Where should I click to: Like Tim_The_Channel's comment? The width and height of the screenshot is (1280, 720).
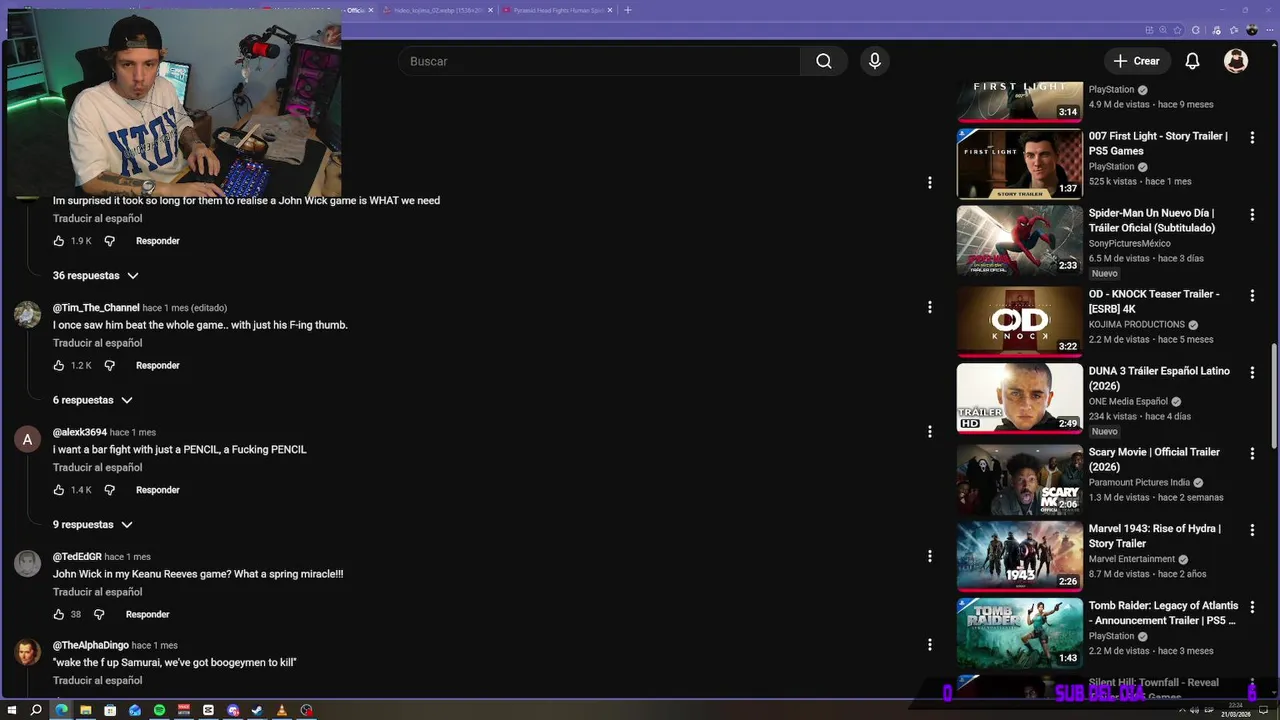click(59, 366)
